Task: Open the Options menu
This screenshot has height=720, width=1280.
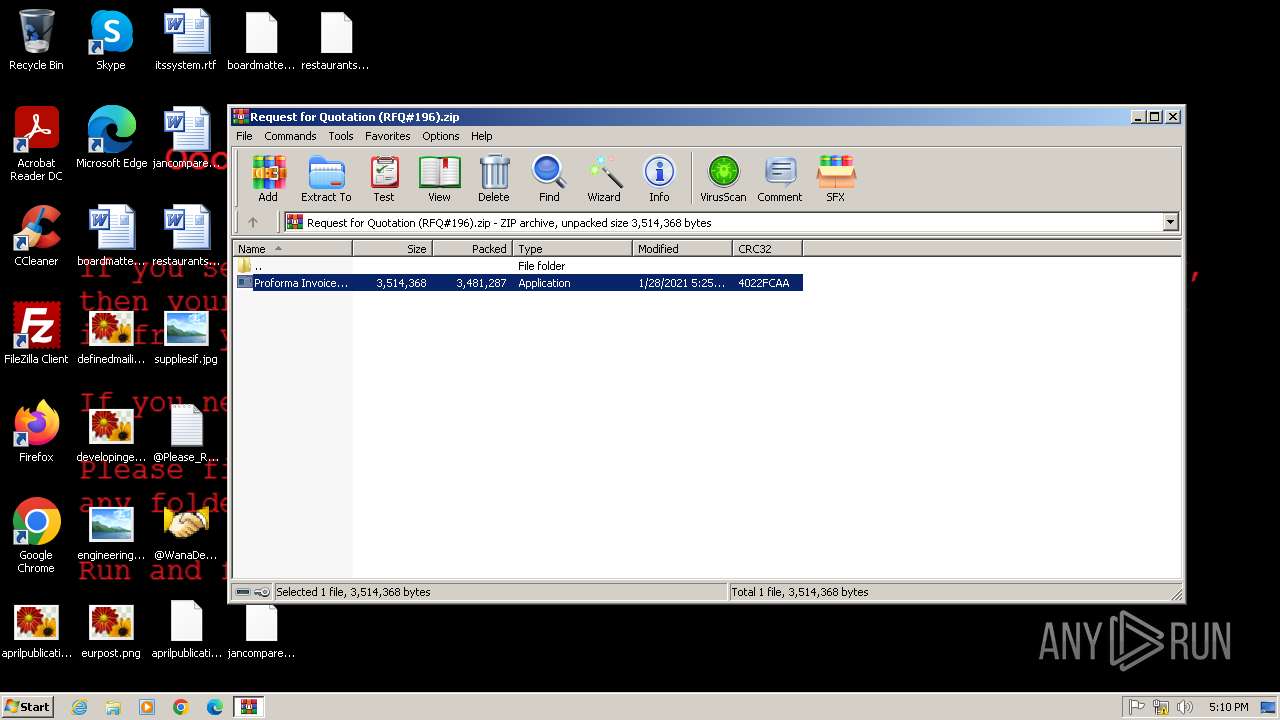Action: (x=440, y=136)
